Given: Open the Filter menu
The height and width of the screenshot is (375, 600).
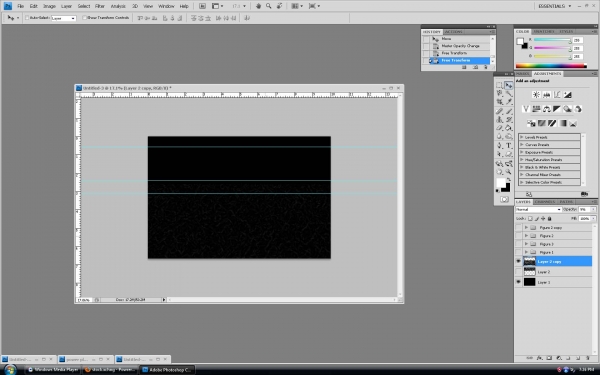Looking at the screenshot, I should (x=99, y=6).
